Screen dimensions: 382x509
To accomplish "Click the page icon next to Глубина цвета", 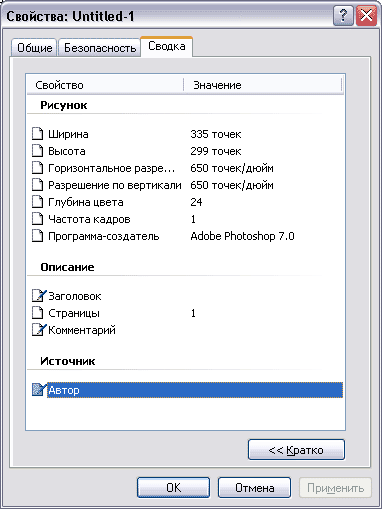I will tap(37, 202).
